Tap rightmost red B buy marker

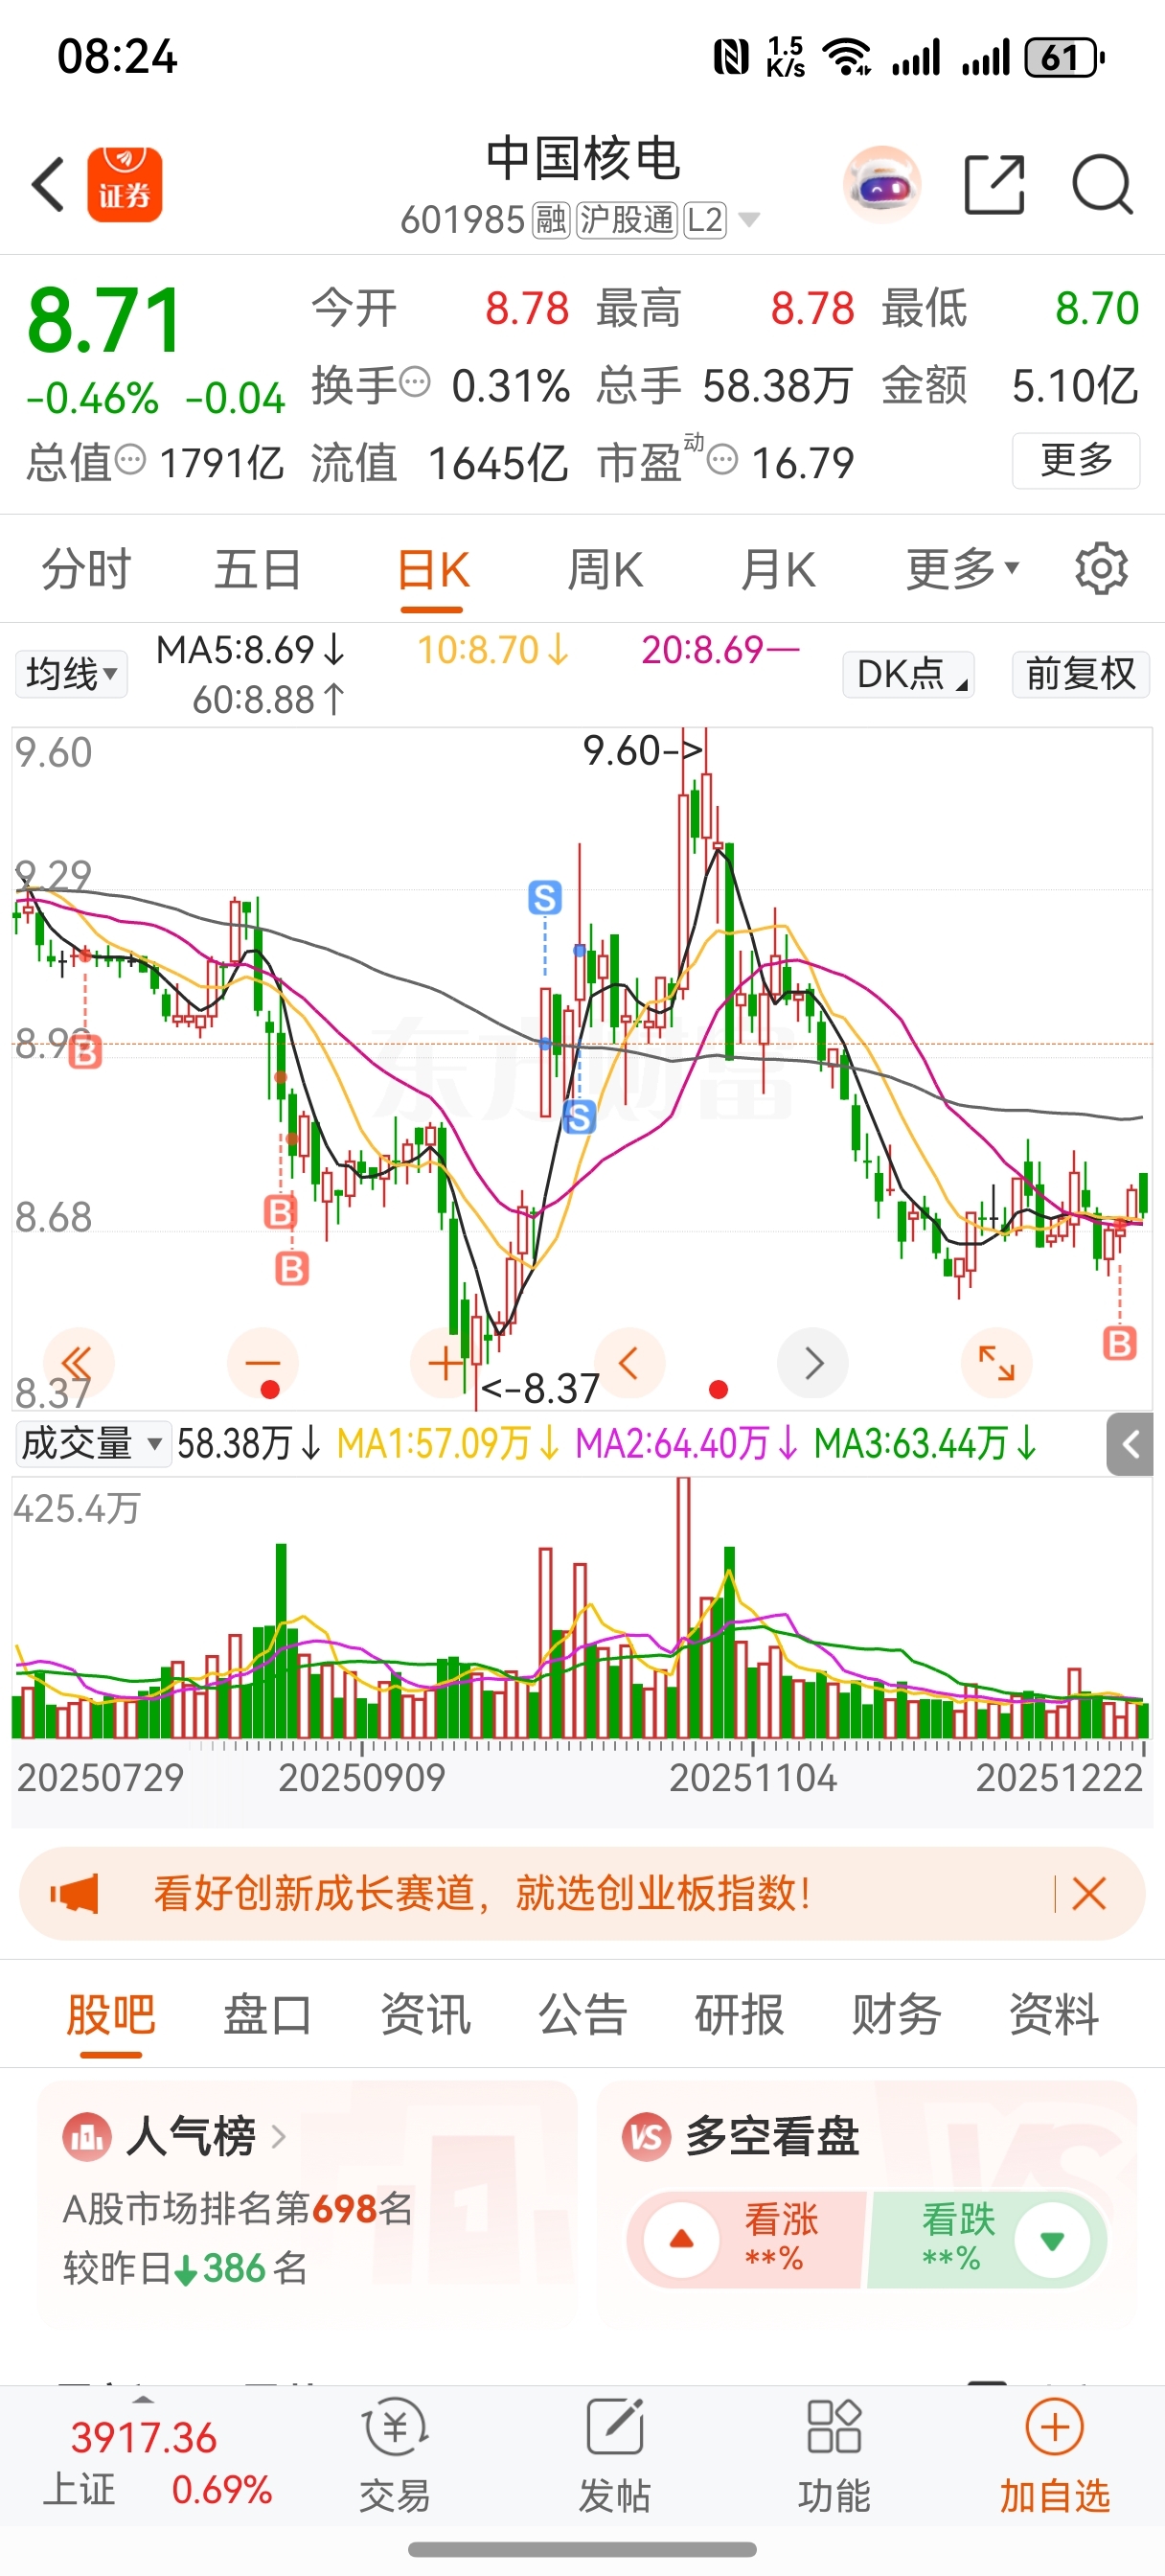tap(1119, 1343)
